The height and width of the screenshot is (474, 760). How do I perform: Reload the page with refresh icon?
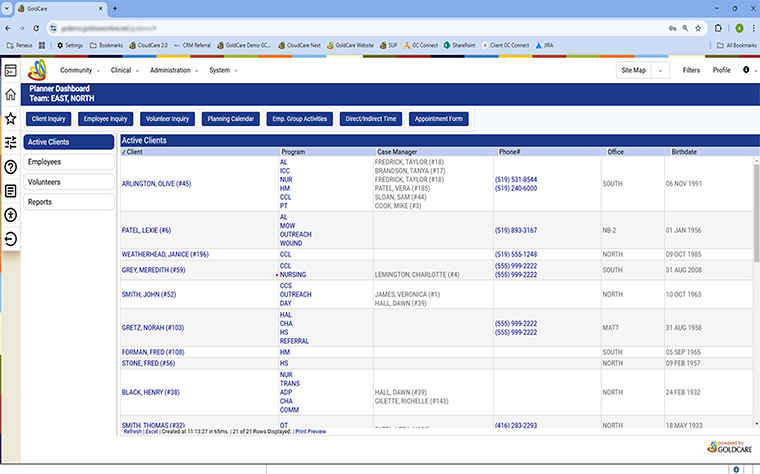[36, 28]
